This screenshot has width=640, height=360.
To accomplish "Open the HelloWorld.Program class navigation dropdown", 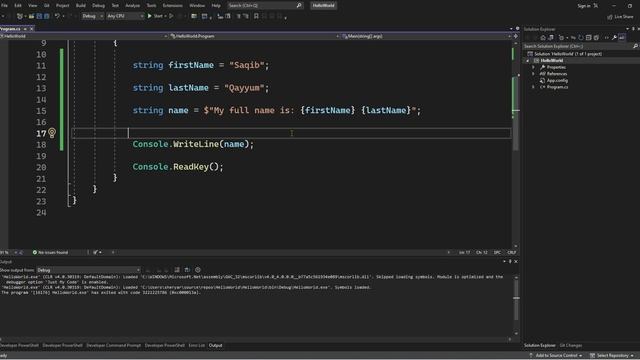I will click(255, 36).
